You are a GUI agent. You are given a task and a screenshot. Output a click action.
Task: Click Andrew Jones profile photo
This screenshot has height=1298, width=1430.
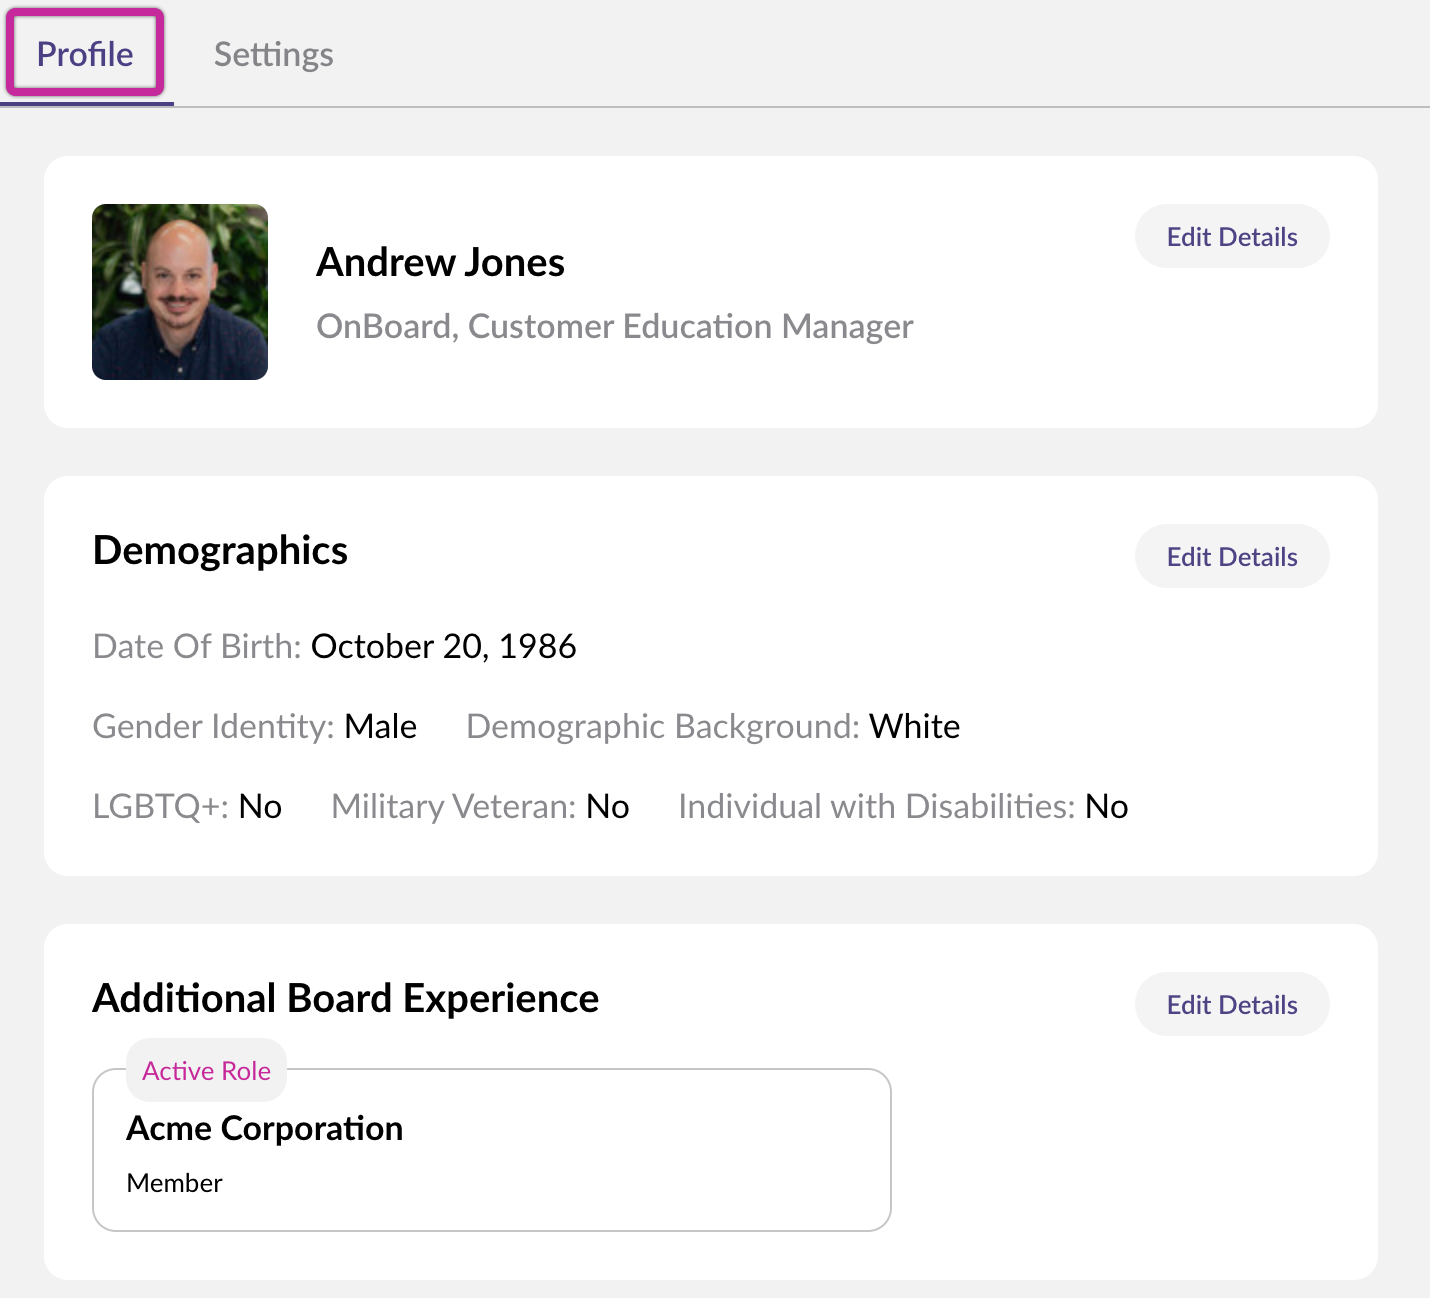[180, 292]
